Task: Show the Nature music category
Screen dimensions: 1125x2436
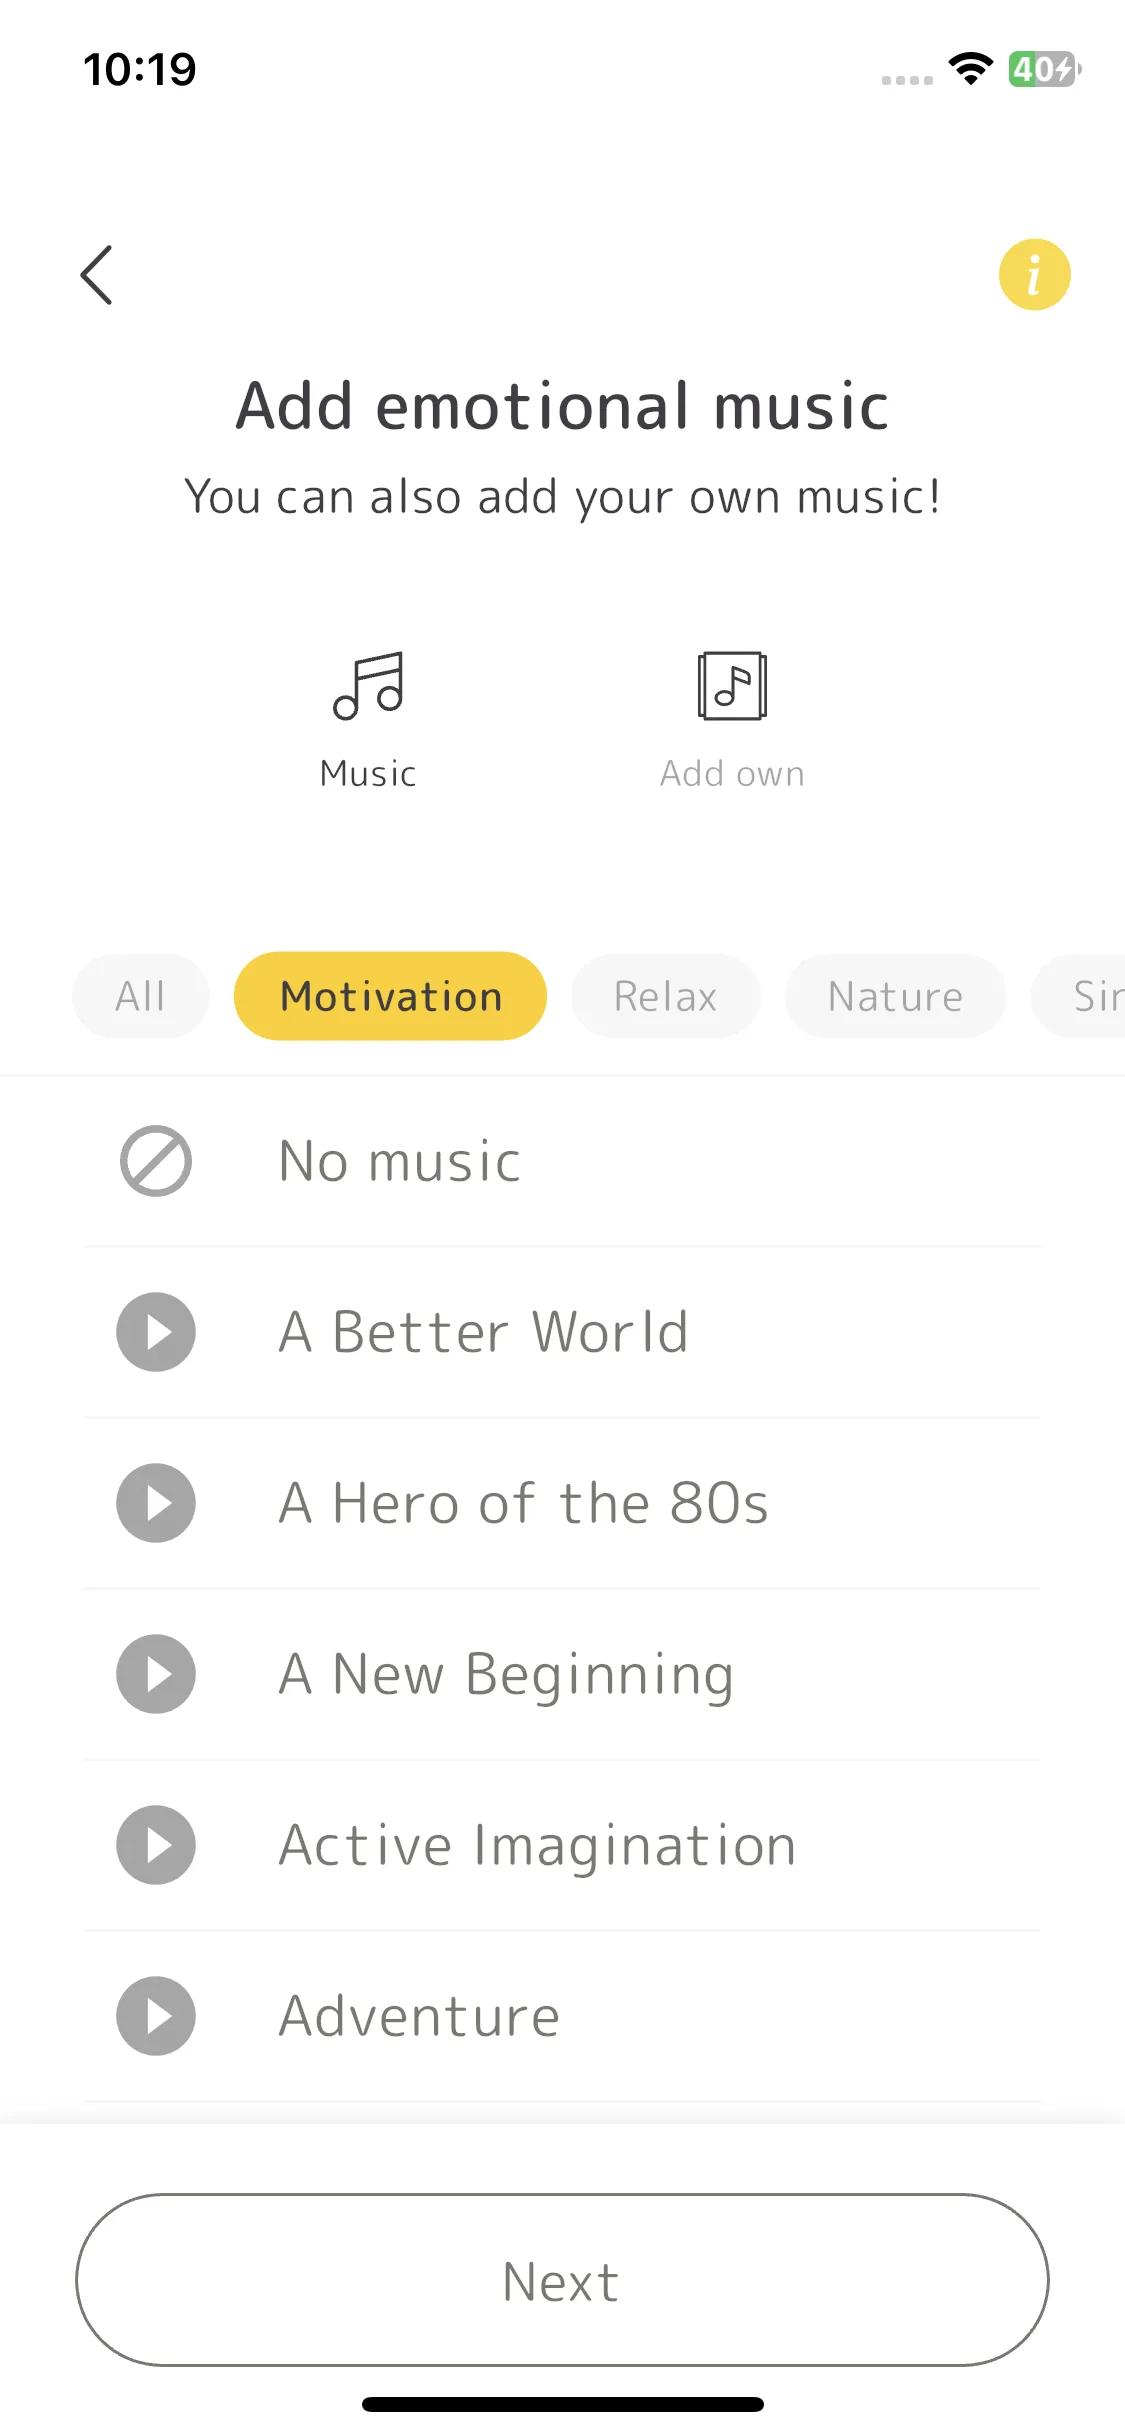Action: 895,996
